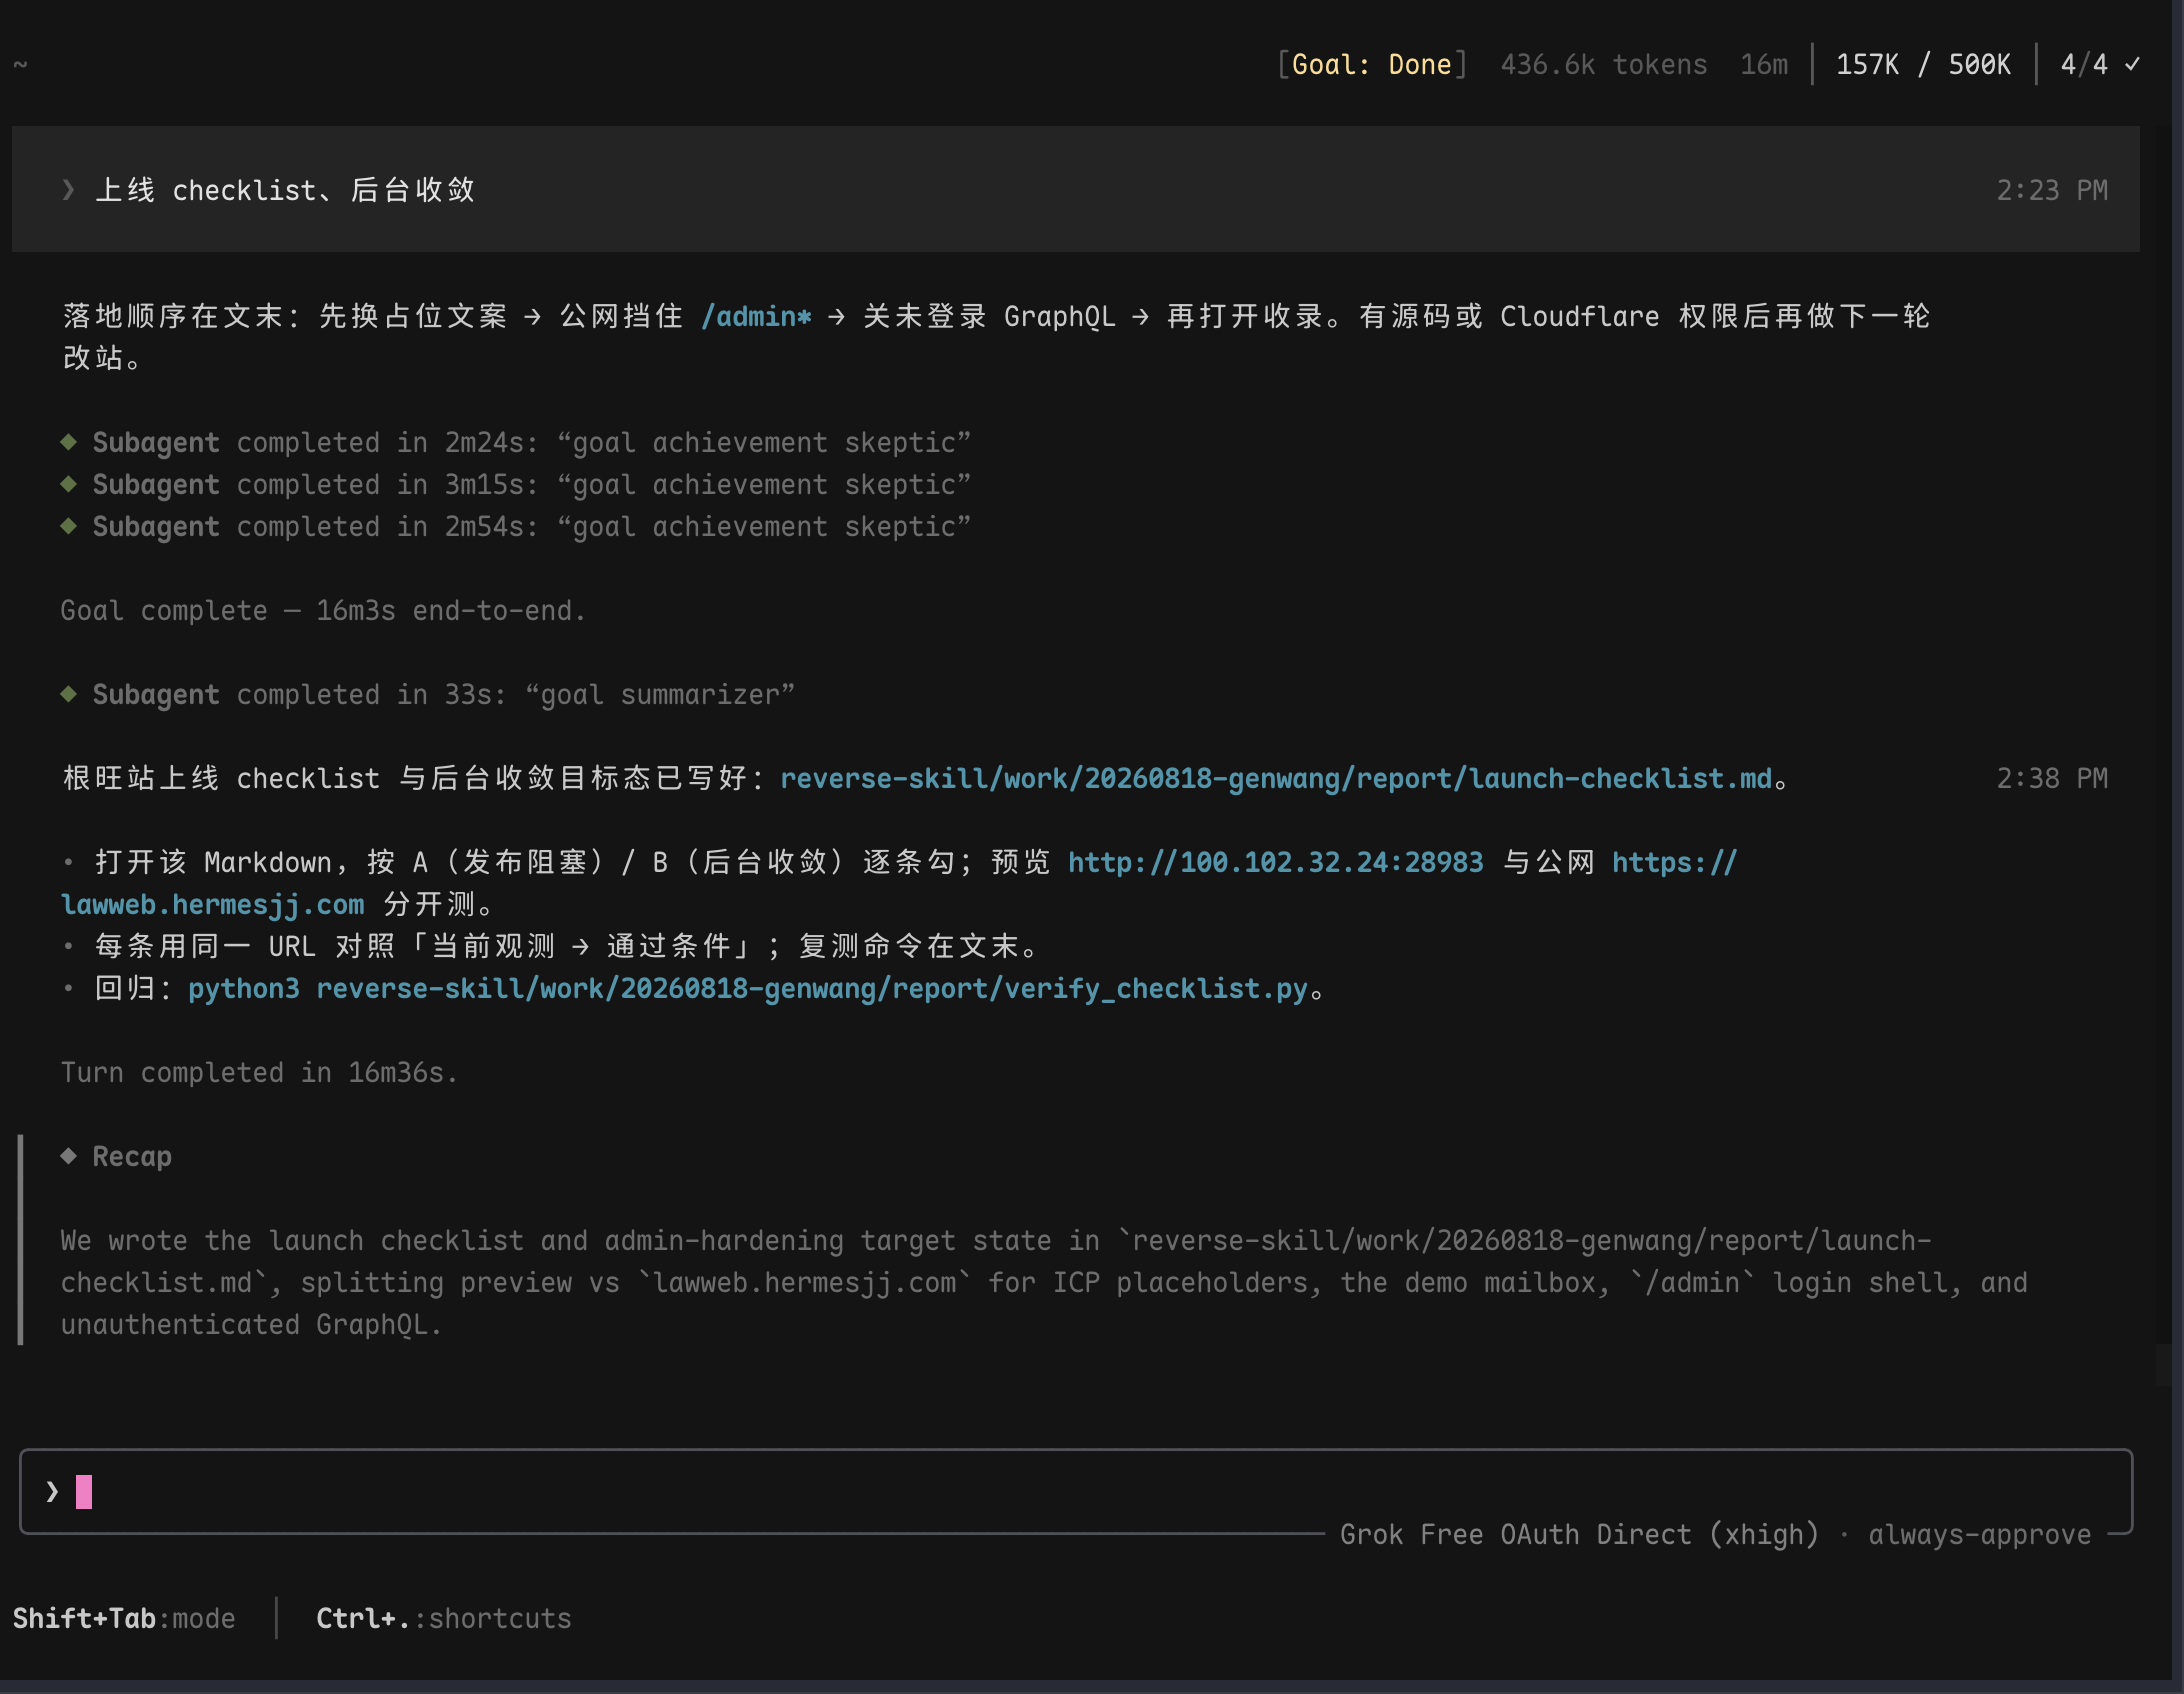Open the http://100.102.32.24:28983 preview link
Screen dimensions: 2184x1694
point(1276,862)
